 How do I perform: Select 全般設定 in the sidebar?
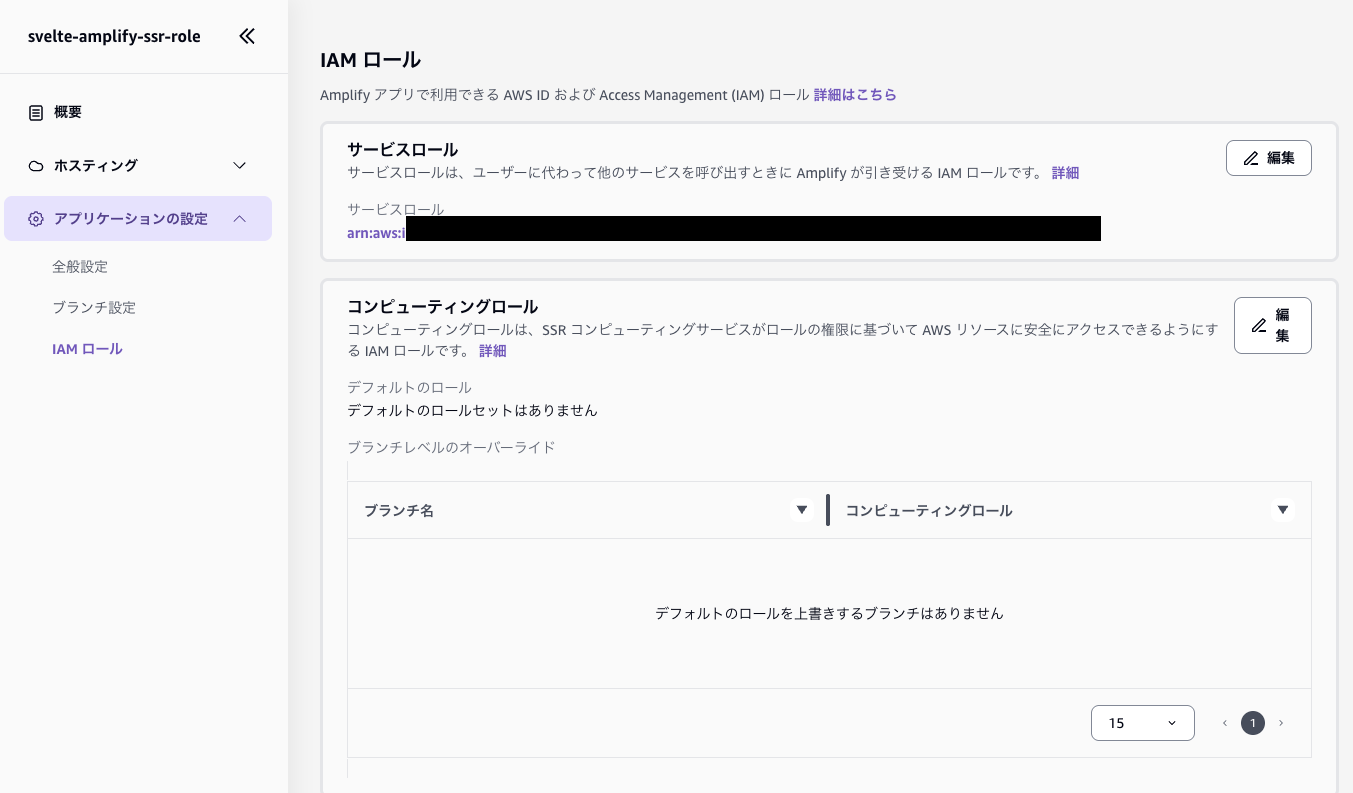[80, 266]
